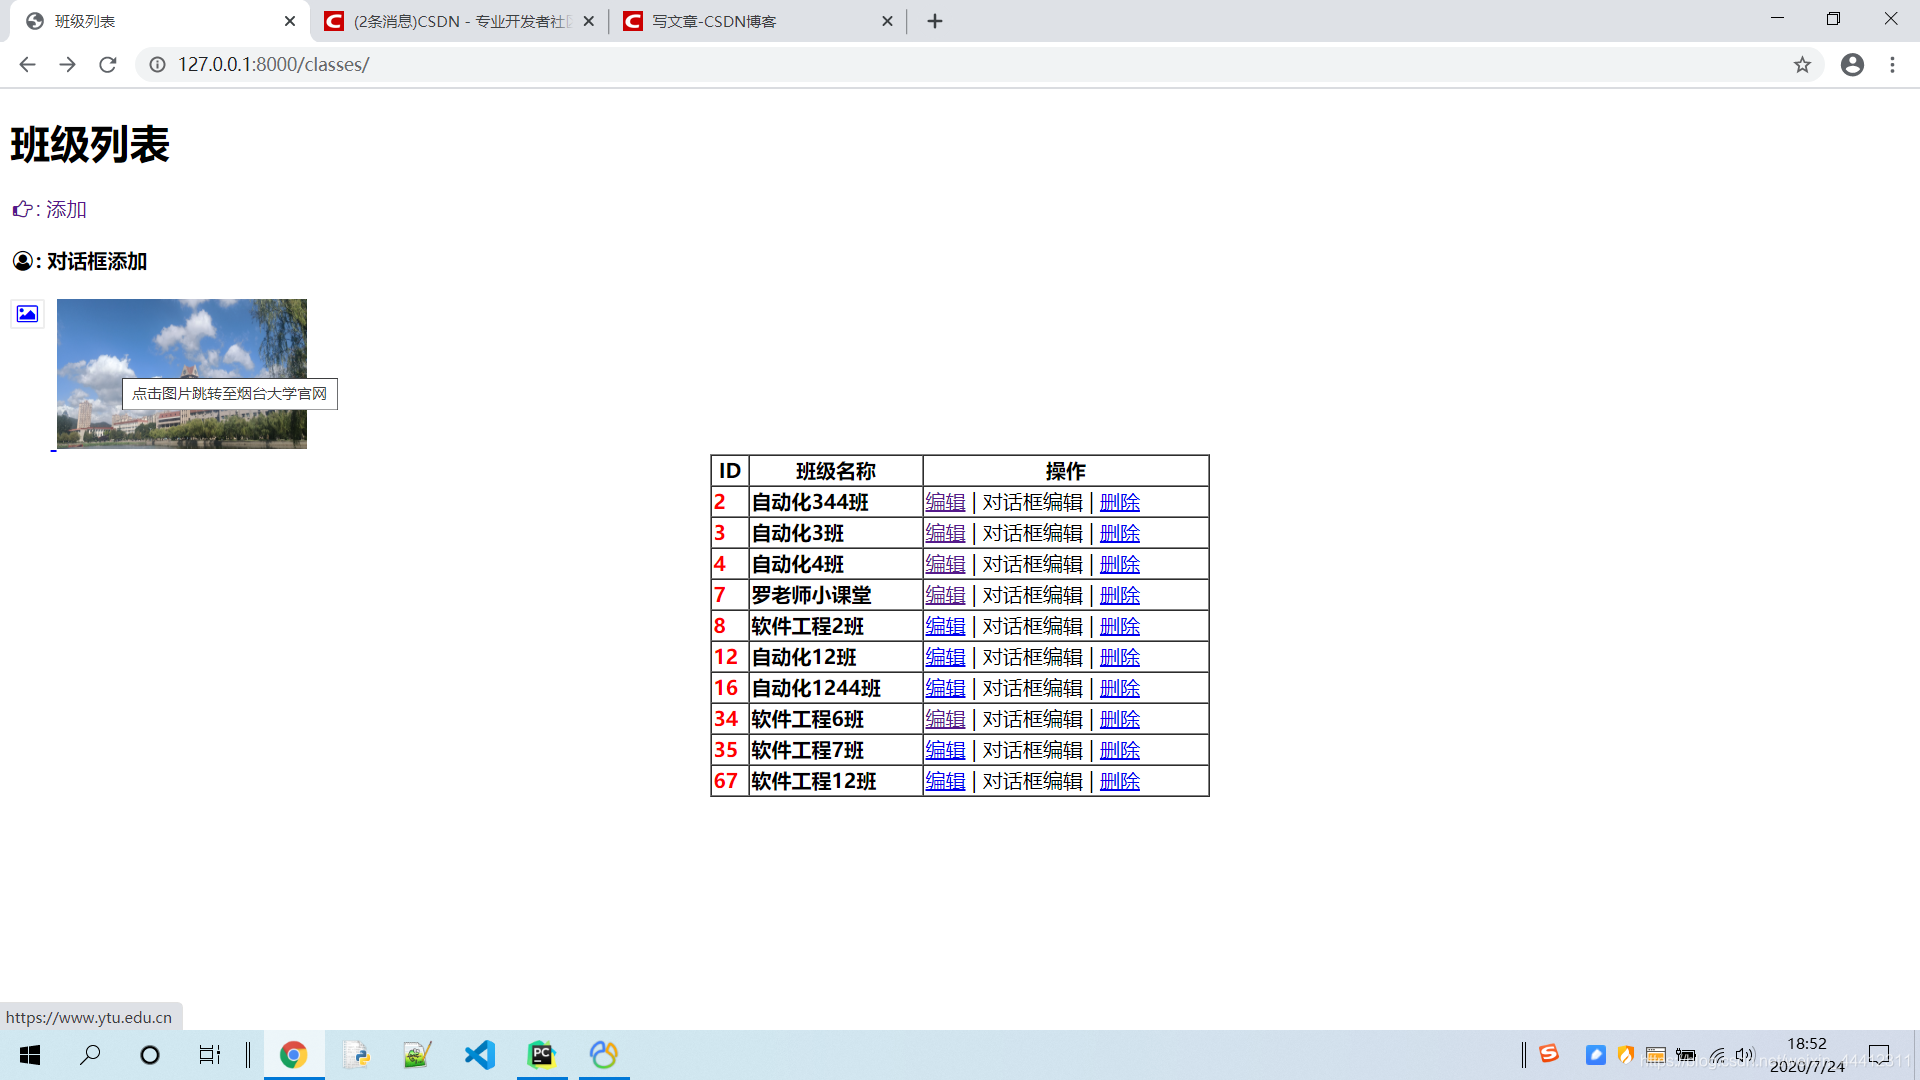This screenshot has height=1080, width=1920.
Task: Click 编辑 in the 自动化4班 row
Action: (945, 564)
